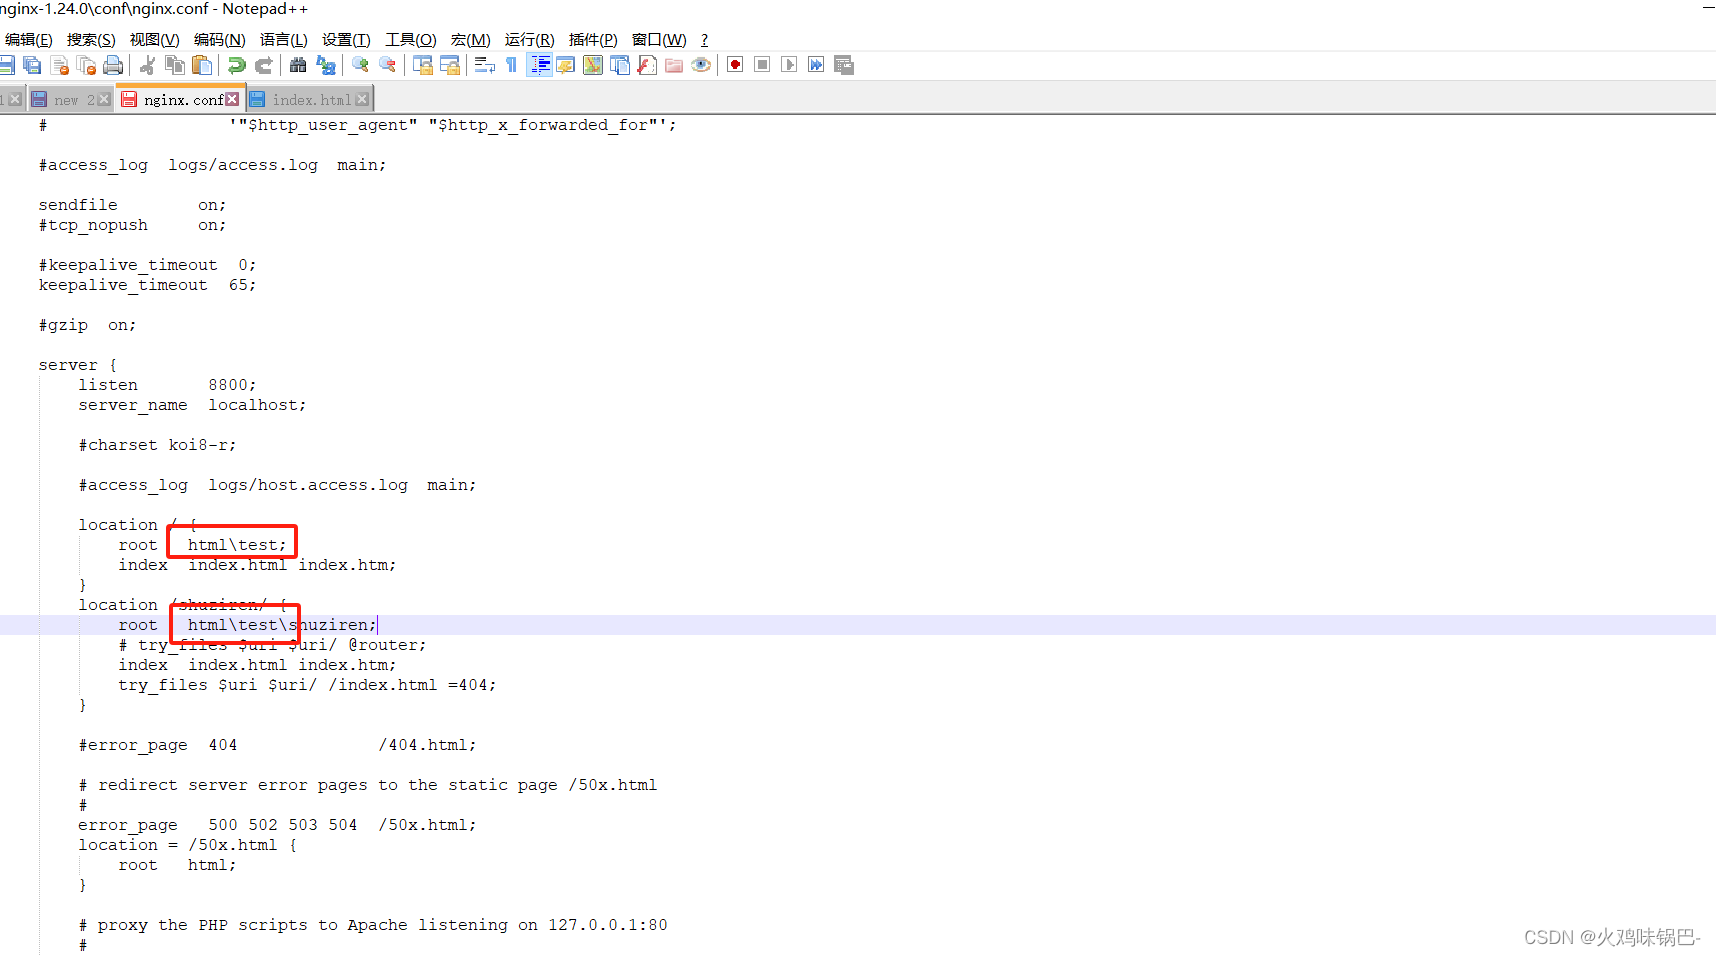
Task: Open the 插件(P) plugins menu
Action: point(593,40)
